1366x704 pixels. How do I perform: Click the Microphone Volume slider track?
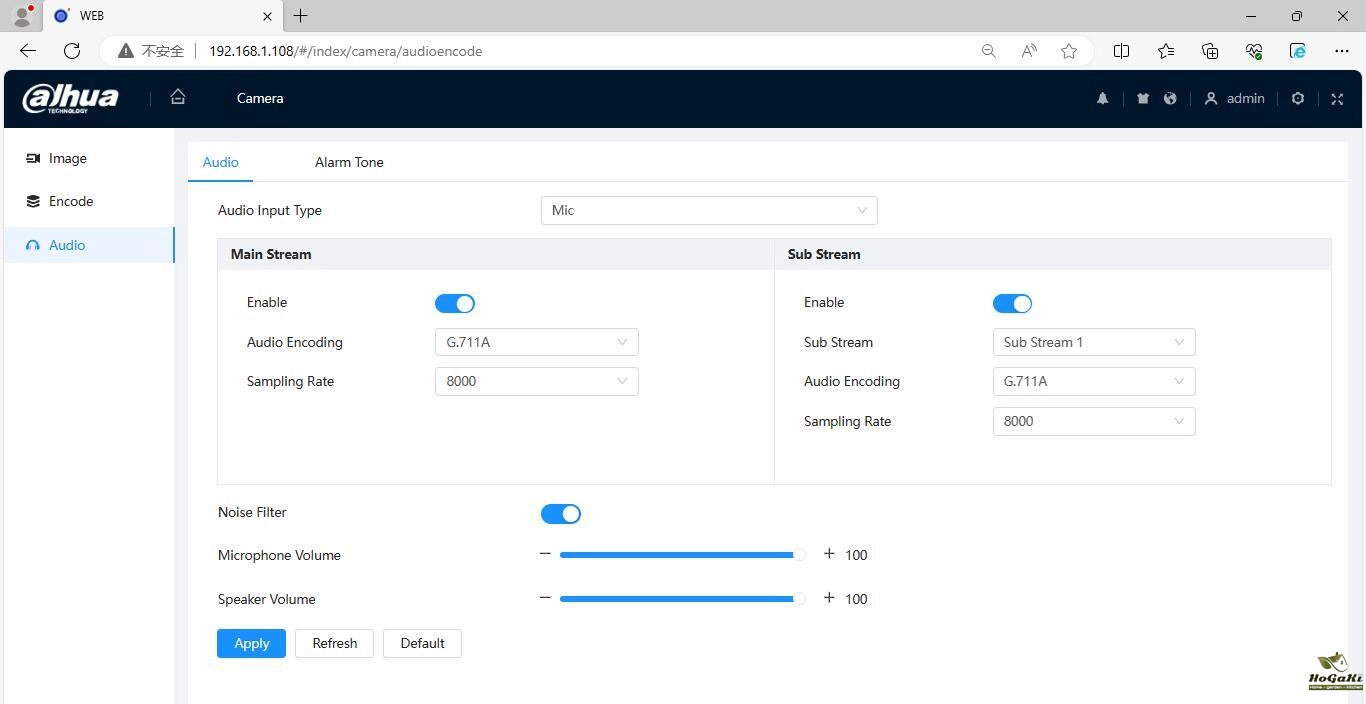pos(677,555)
